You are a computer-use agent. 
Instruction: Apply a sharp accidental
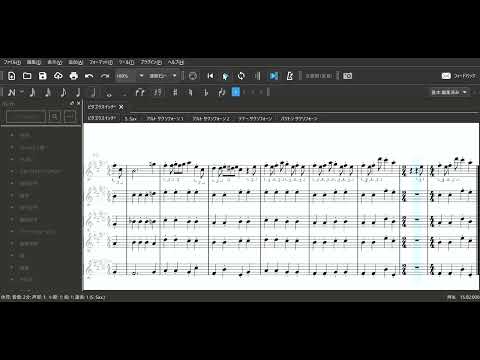[x=174, y=92]
